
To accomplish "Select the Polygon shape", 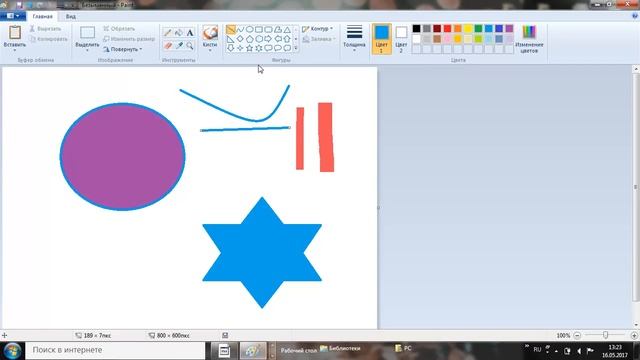I will pos(278,29).
